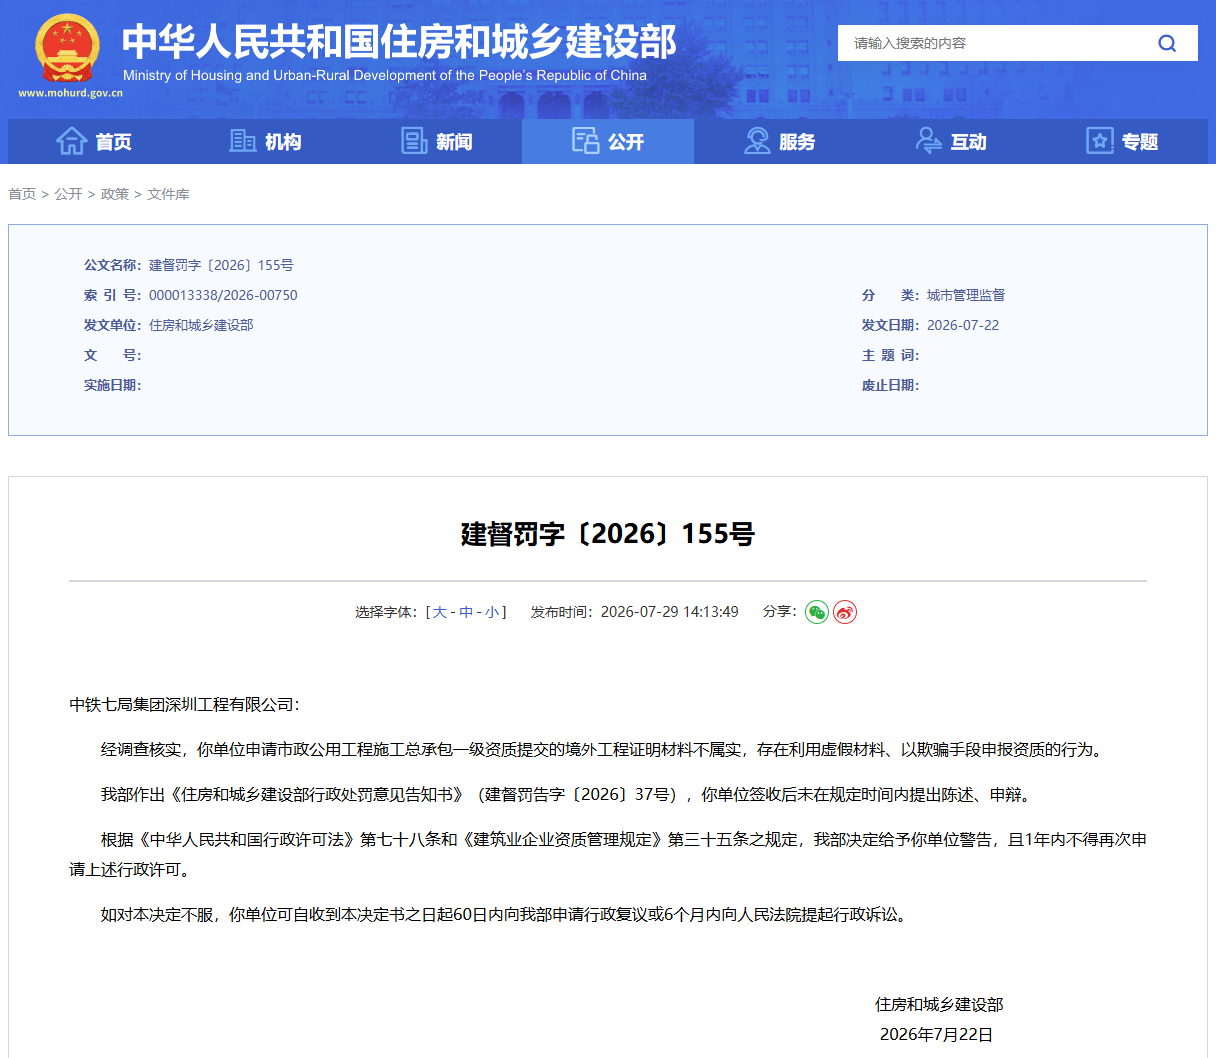Share via the Weibo icon

pos(845,612)
